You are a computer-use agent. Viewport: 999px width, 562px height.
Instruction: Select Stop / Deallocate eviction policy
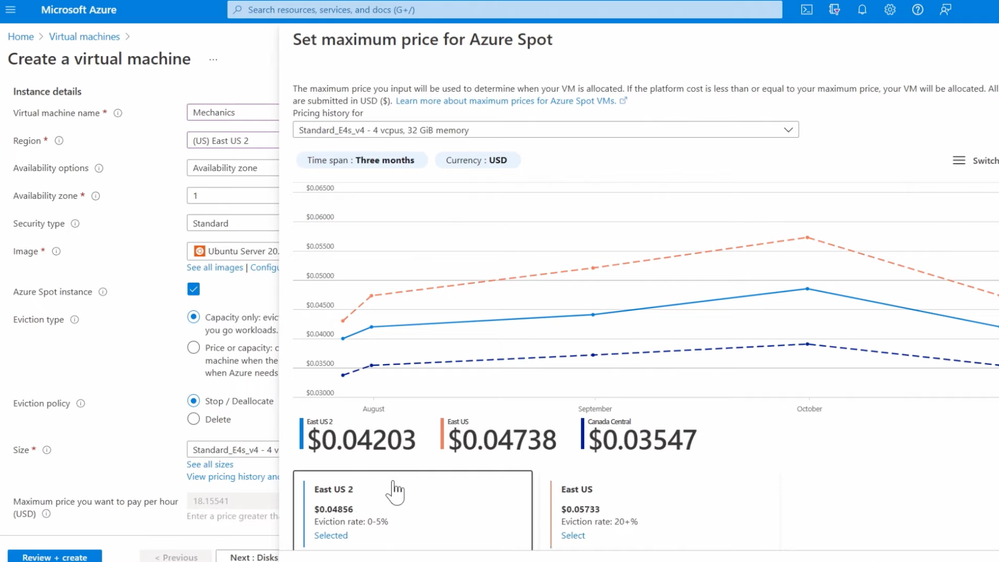coord(194,401)
